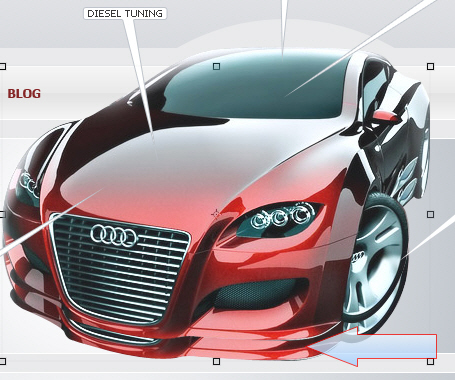Screen dimensions: 455x380
Task: Click the bottom-center selection handle
Action: click(216, 361)
